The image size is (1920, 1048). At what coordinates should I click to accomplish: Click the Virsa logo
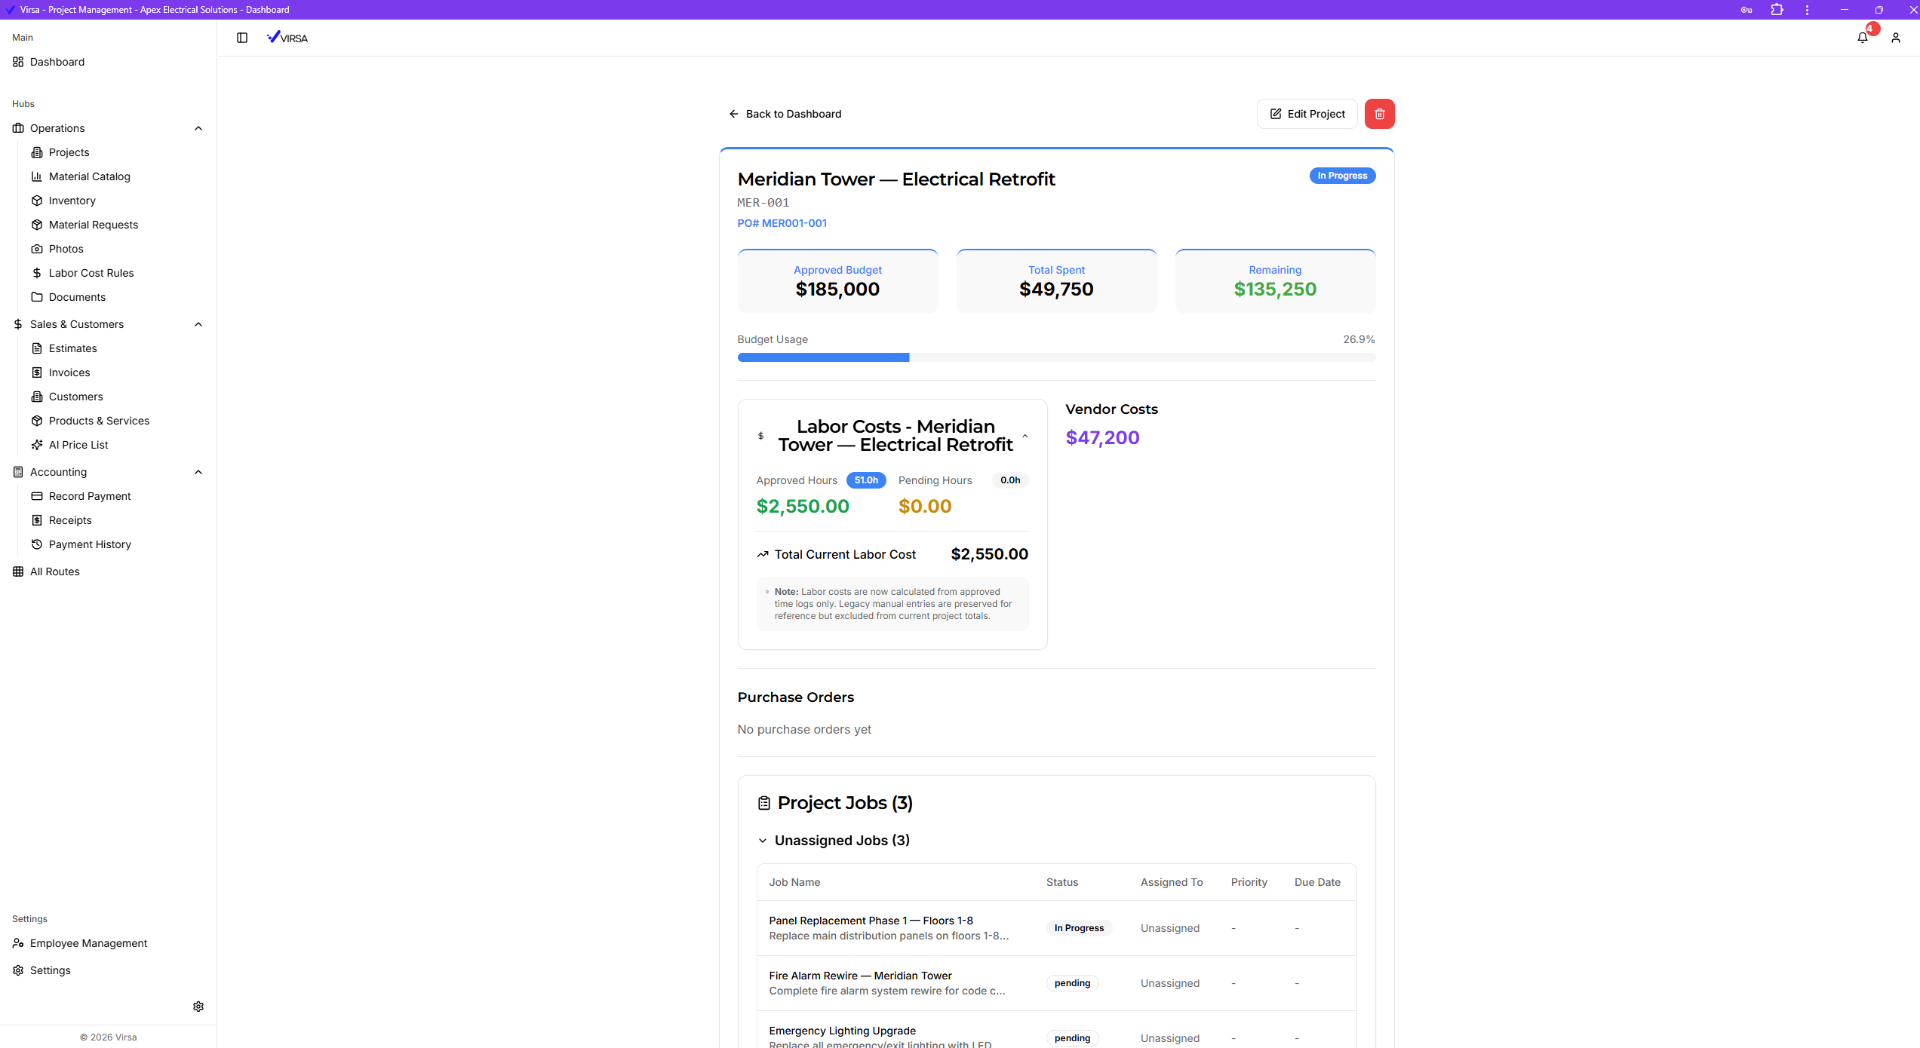(x=288, y=38)
